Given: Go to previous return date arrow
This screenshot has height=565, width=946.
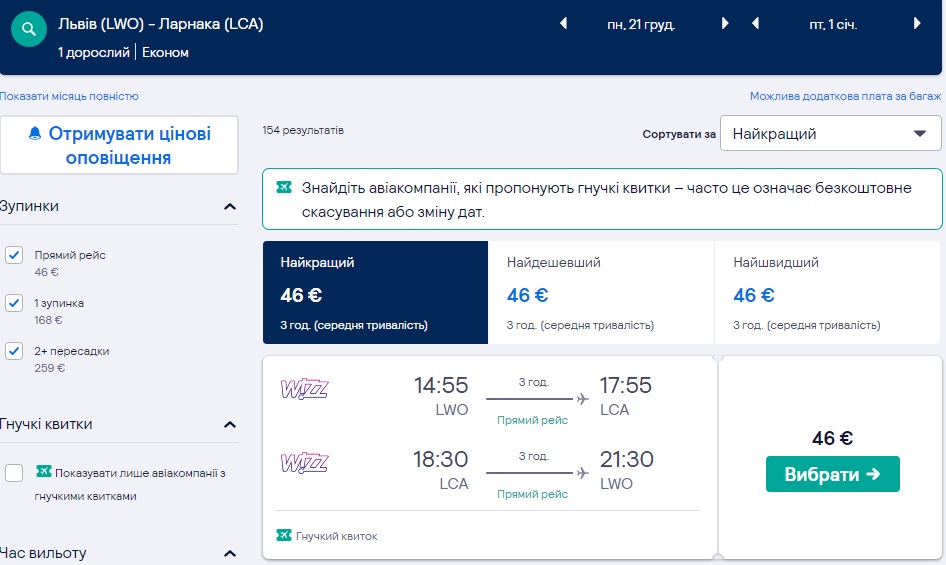Looking at the screenshot, I should coord(756,24).
